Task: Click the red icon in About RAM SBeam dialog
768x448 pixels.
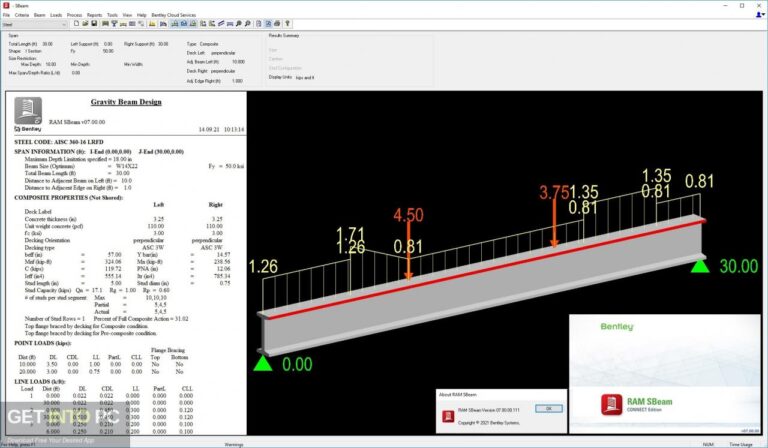Action: 448,416
